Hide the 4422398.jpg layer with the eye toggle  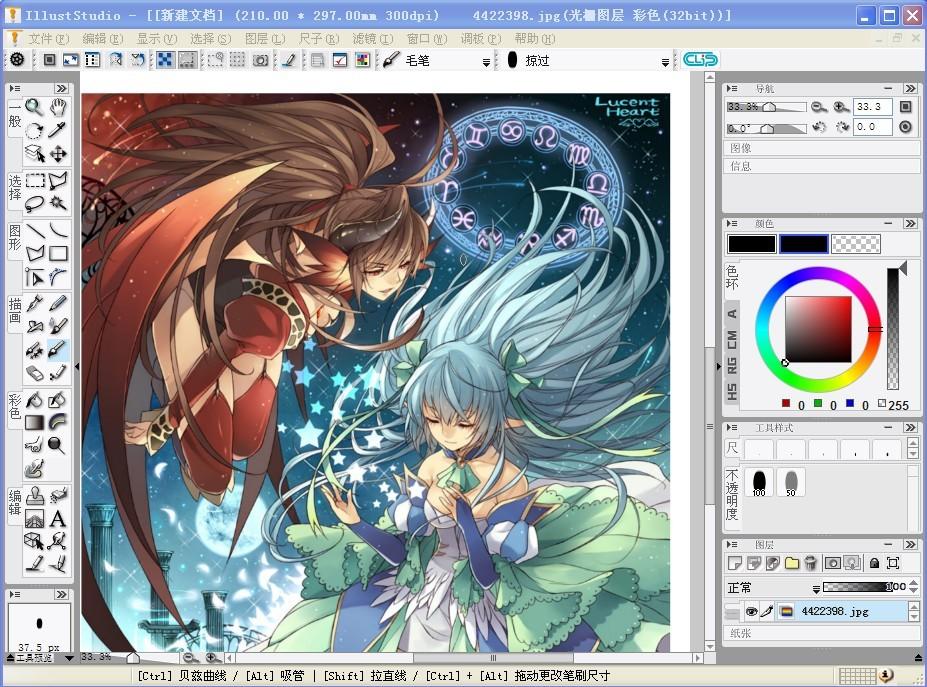pyautogui.click(x=751, y=610)
